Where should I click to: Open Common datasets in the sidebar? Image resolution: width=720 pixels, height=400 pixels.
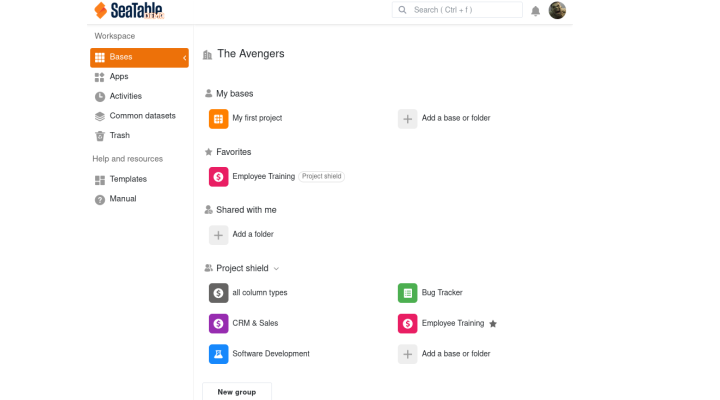tap(142, 116)
